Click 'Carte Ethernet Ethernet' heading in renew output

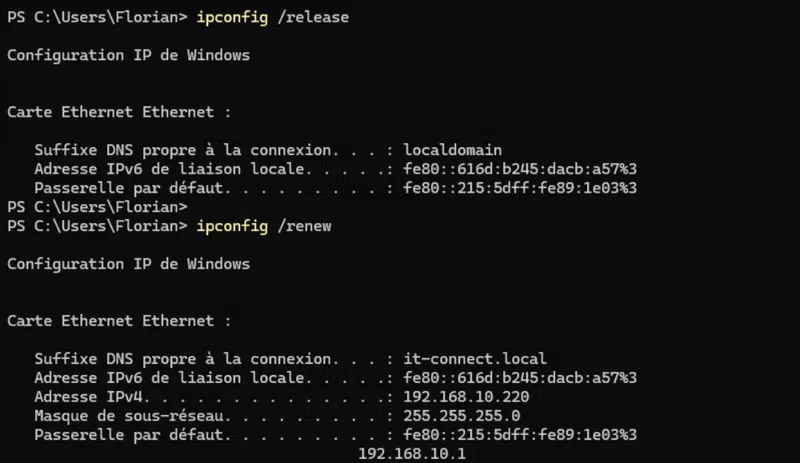119,321
